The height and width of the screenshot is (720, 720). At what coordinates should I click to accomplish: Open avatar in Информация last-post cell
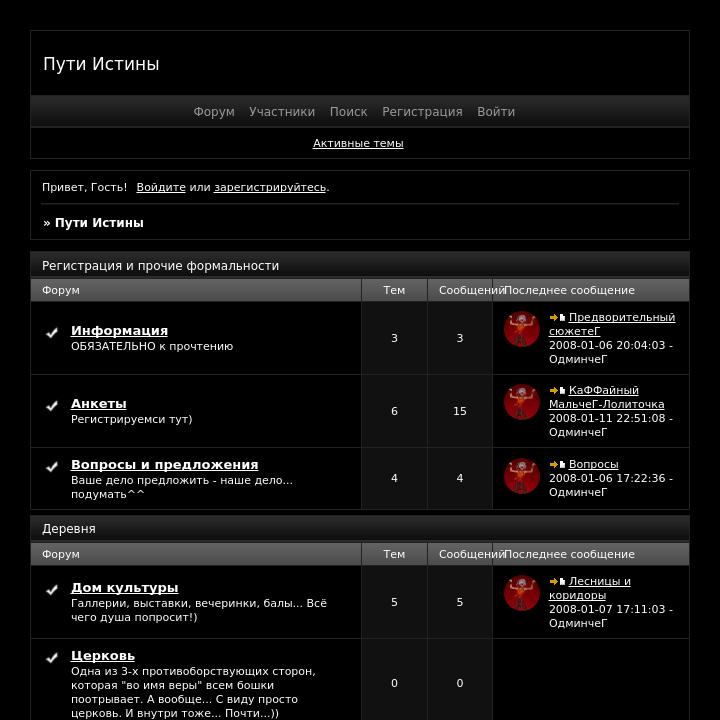coord(521,329)
